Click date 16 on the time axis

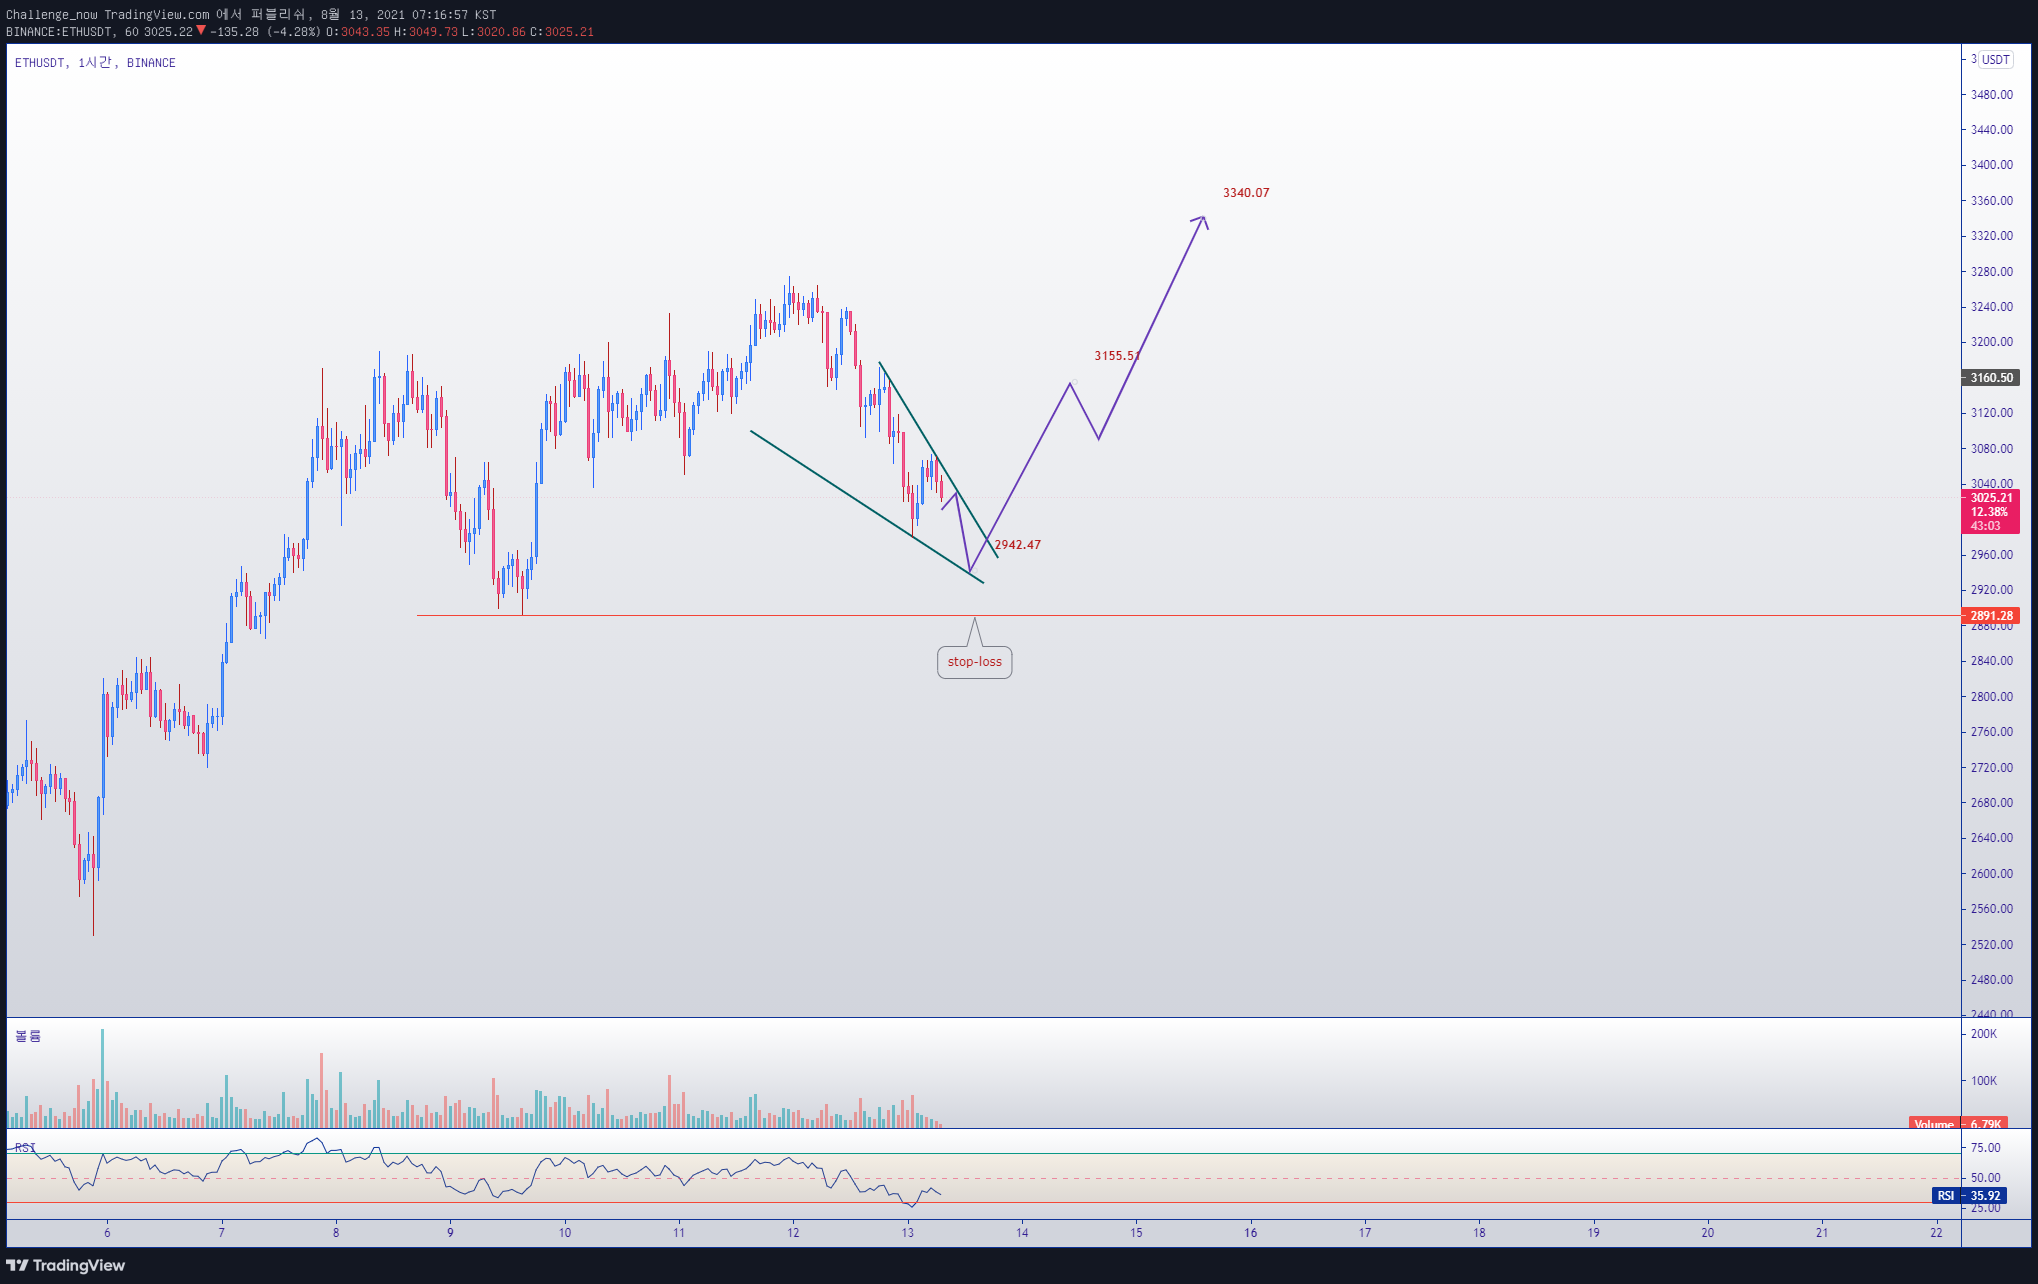1250,1233
